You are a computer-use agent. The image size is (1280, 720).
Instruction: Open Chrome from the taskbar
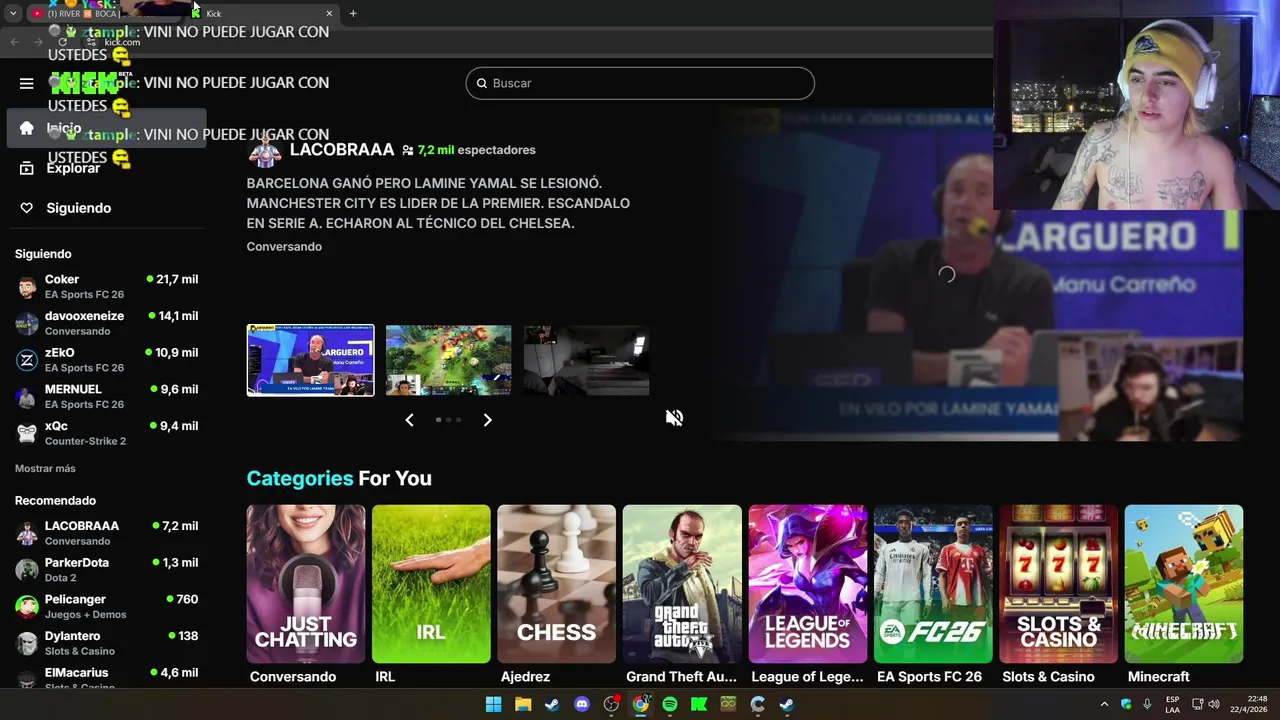coord(641,704)
